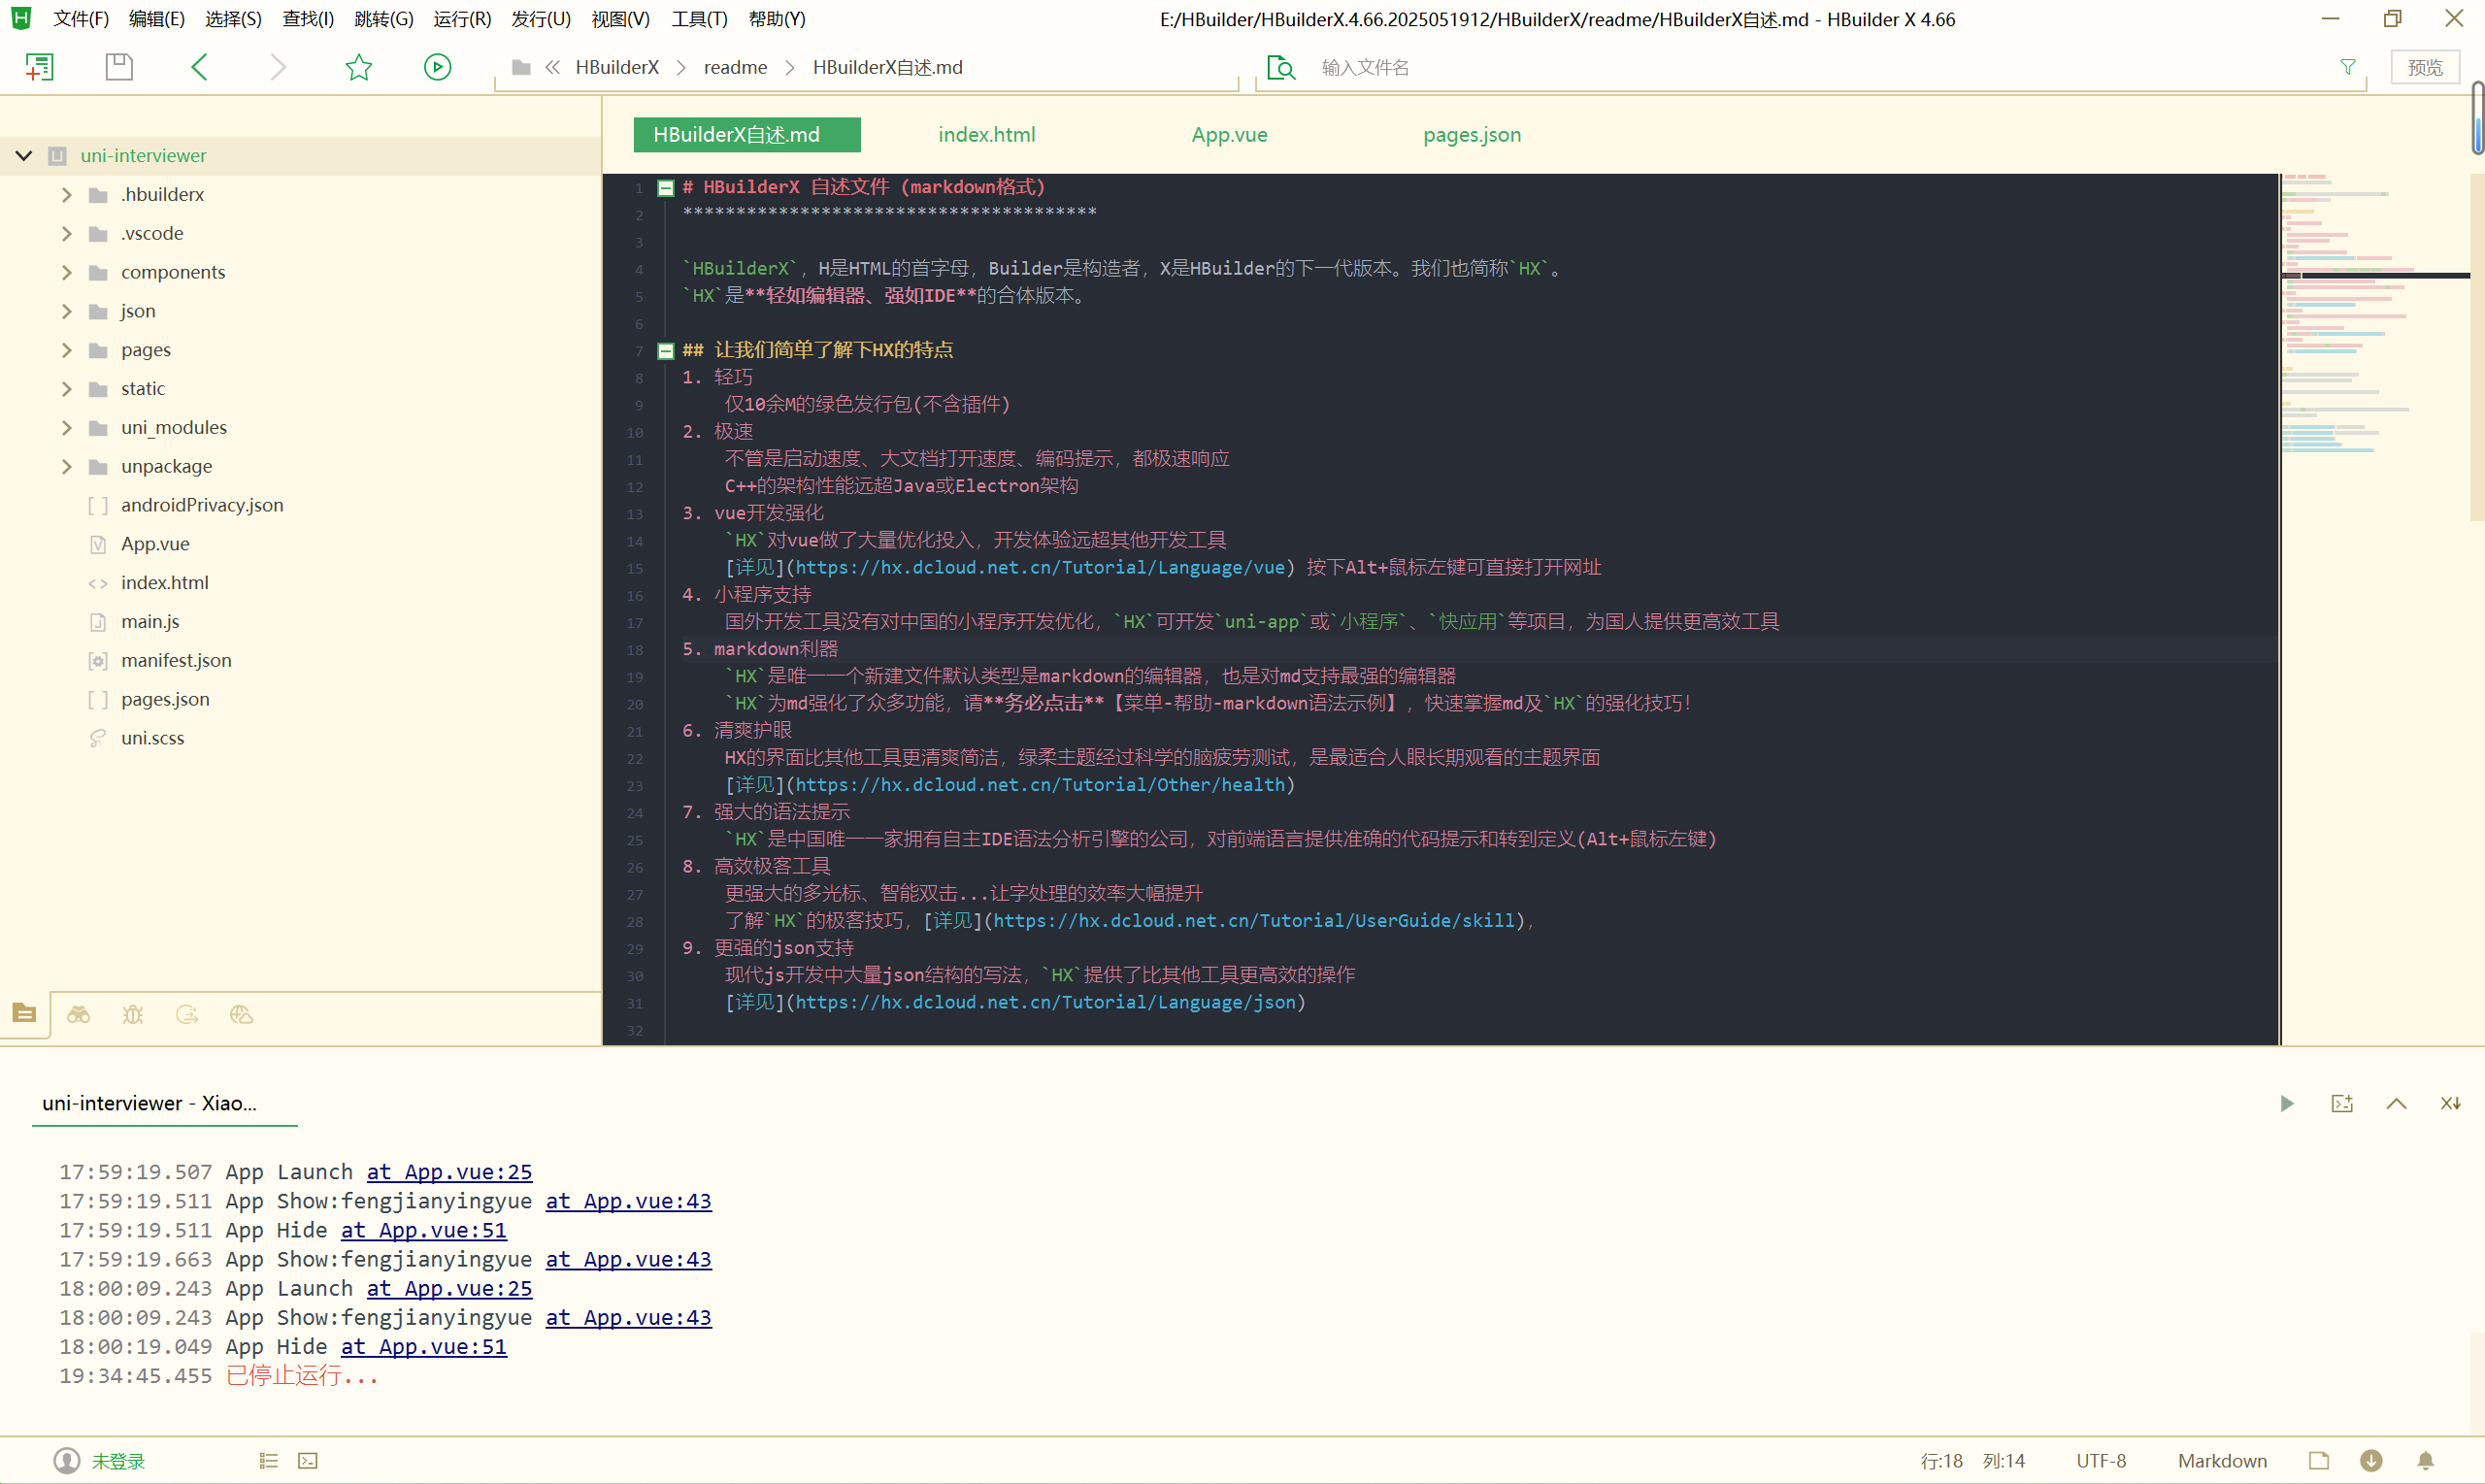The width and height of the screenshot is (2485, 1484).
Task: Click the status bar document icon
Action: [2319, 1461]
